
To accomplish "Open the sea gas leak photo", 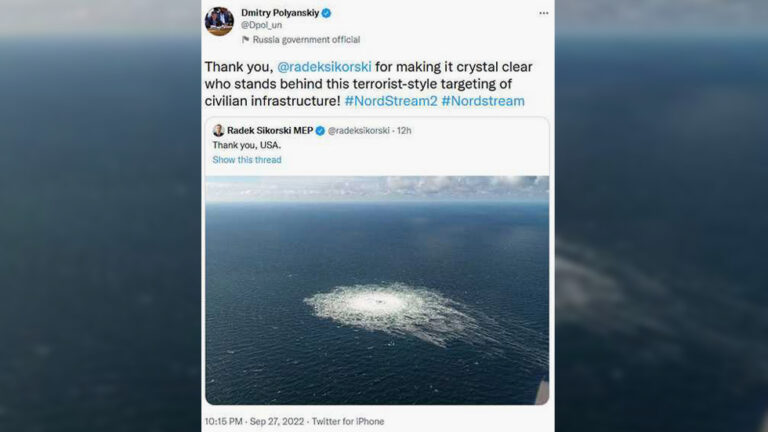I will [377, 290].
